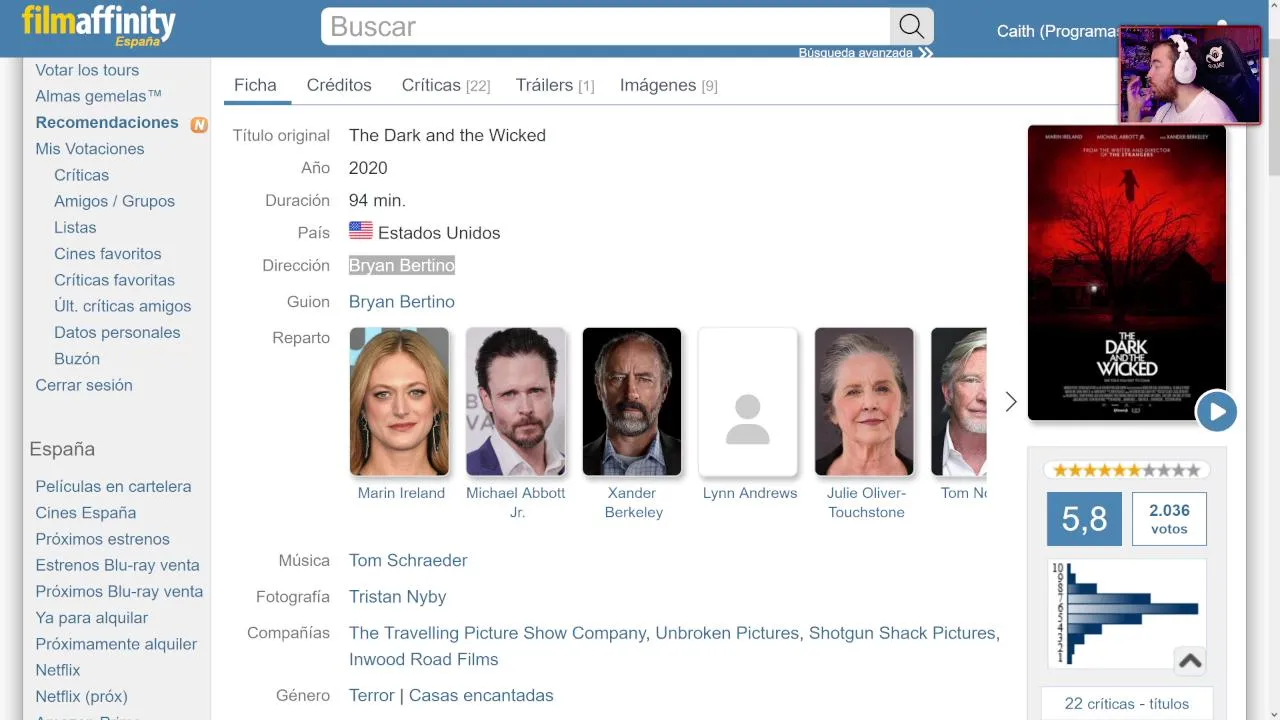Click the star rating bar

1127,470
